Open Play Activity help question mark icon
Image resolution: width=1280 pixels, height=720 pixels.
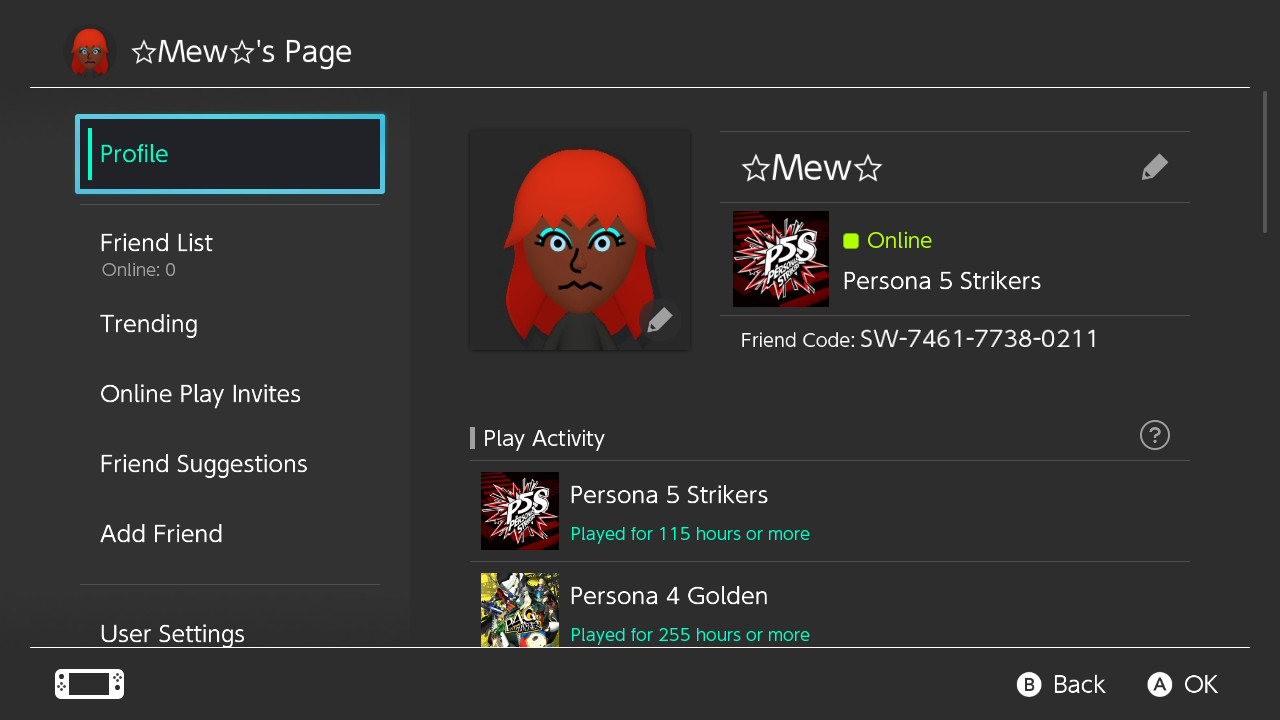[1155, 435]
